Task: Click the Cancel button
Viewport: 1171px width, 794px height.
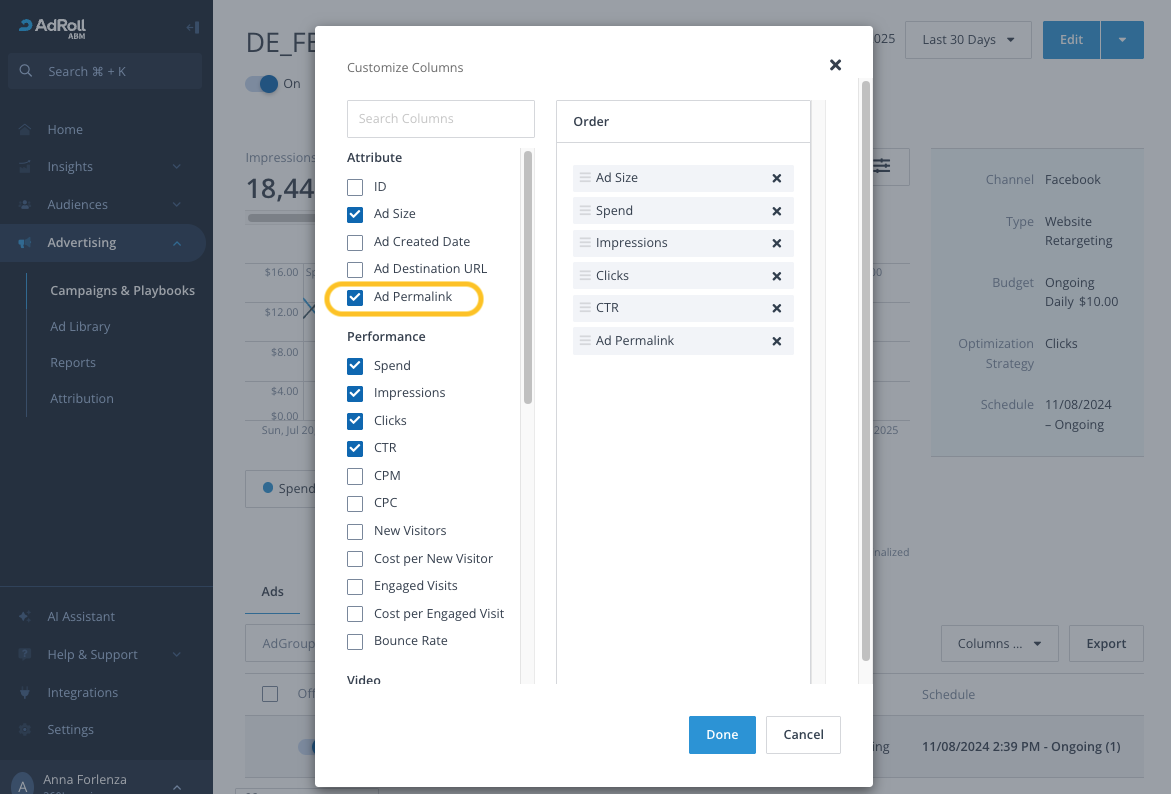Action: [x=803, y=735]
